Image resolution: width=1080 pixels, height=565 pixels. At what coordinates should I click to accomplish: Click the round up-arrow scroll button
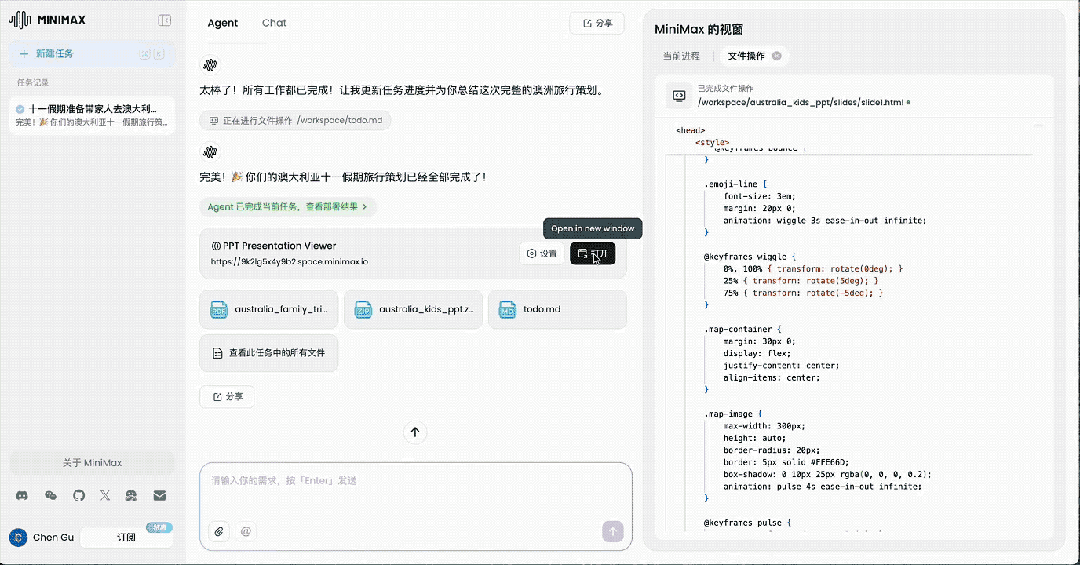[x=415, y=433]
